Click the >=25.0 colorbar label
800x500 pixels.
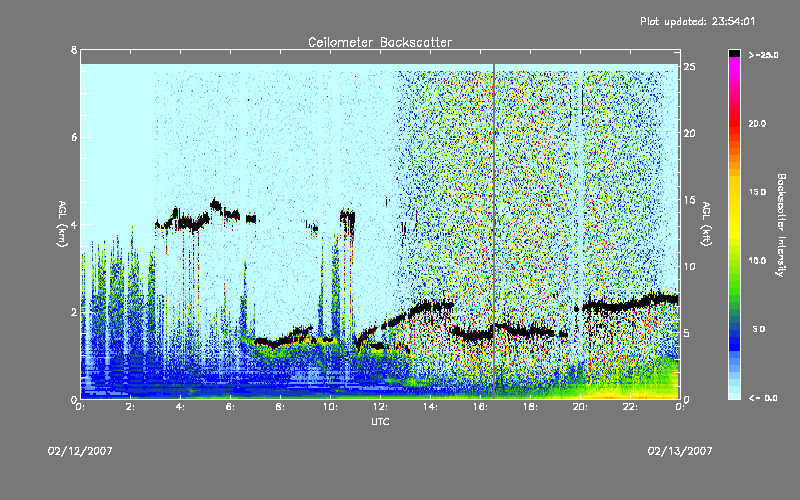click(763, 55)
